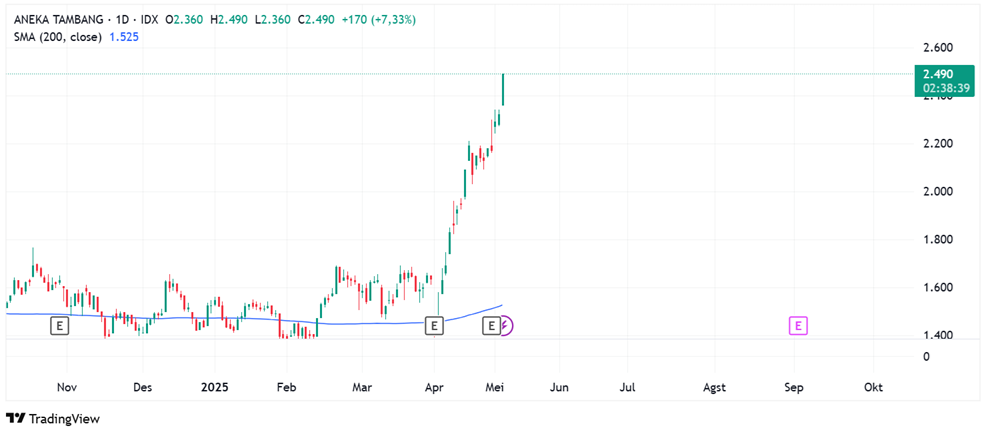Open the earnings marker above the Nov label
The width and height of the screenshot is (985, 429).
[59, 325]
